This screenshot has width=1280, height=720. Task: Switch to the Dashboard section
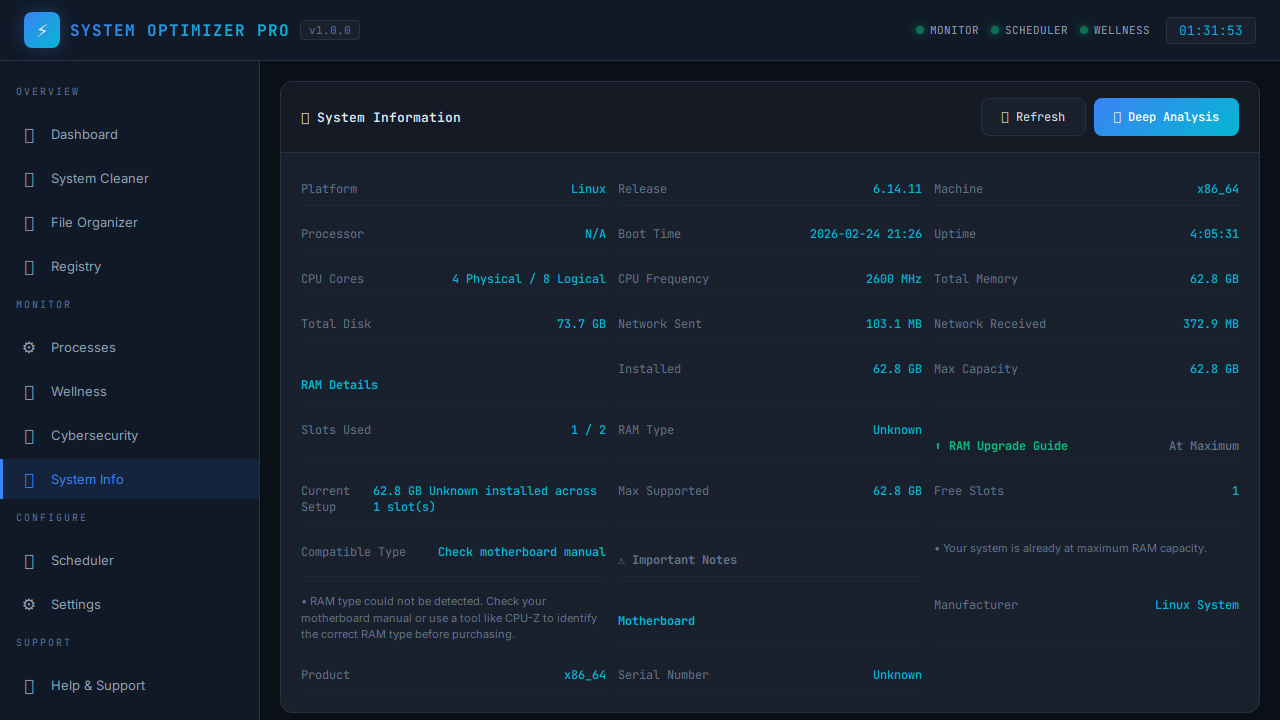tap(84, 135)
